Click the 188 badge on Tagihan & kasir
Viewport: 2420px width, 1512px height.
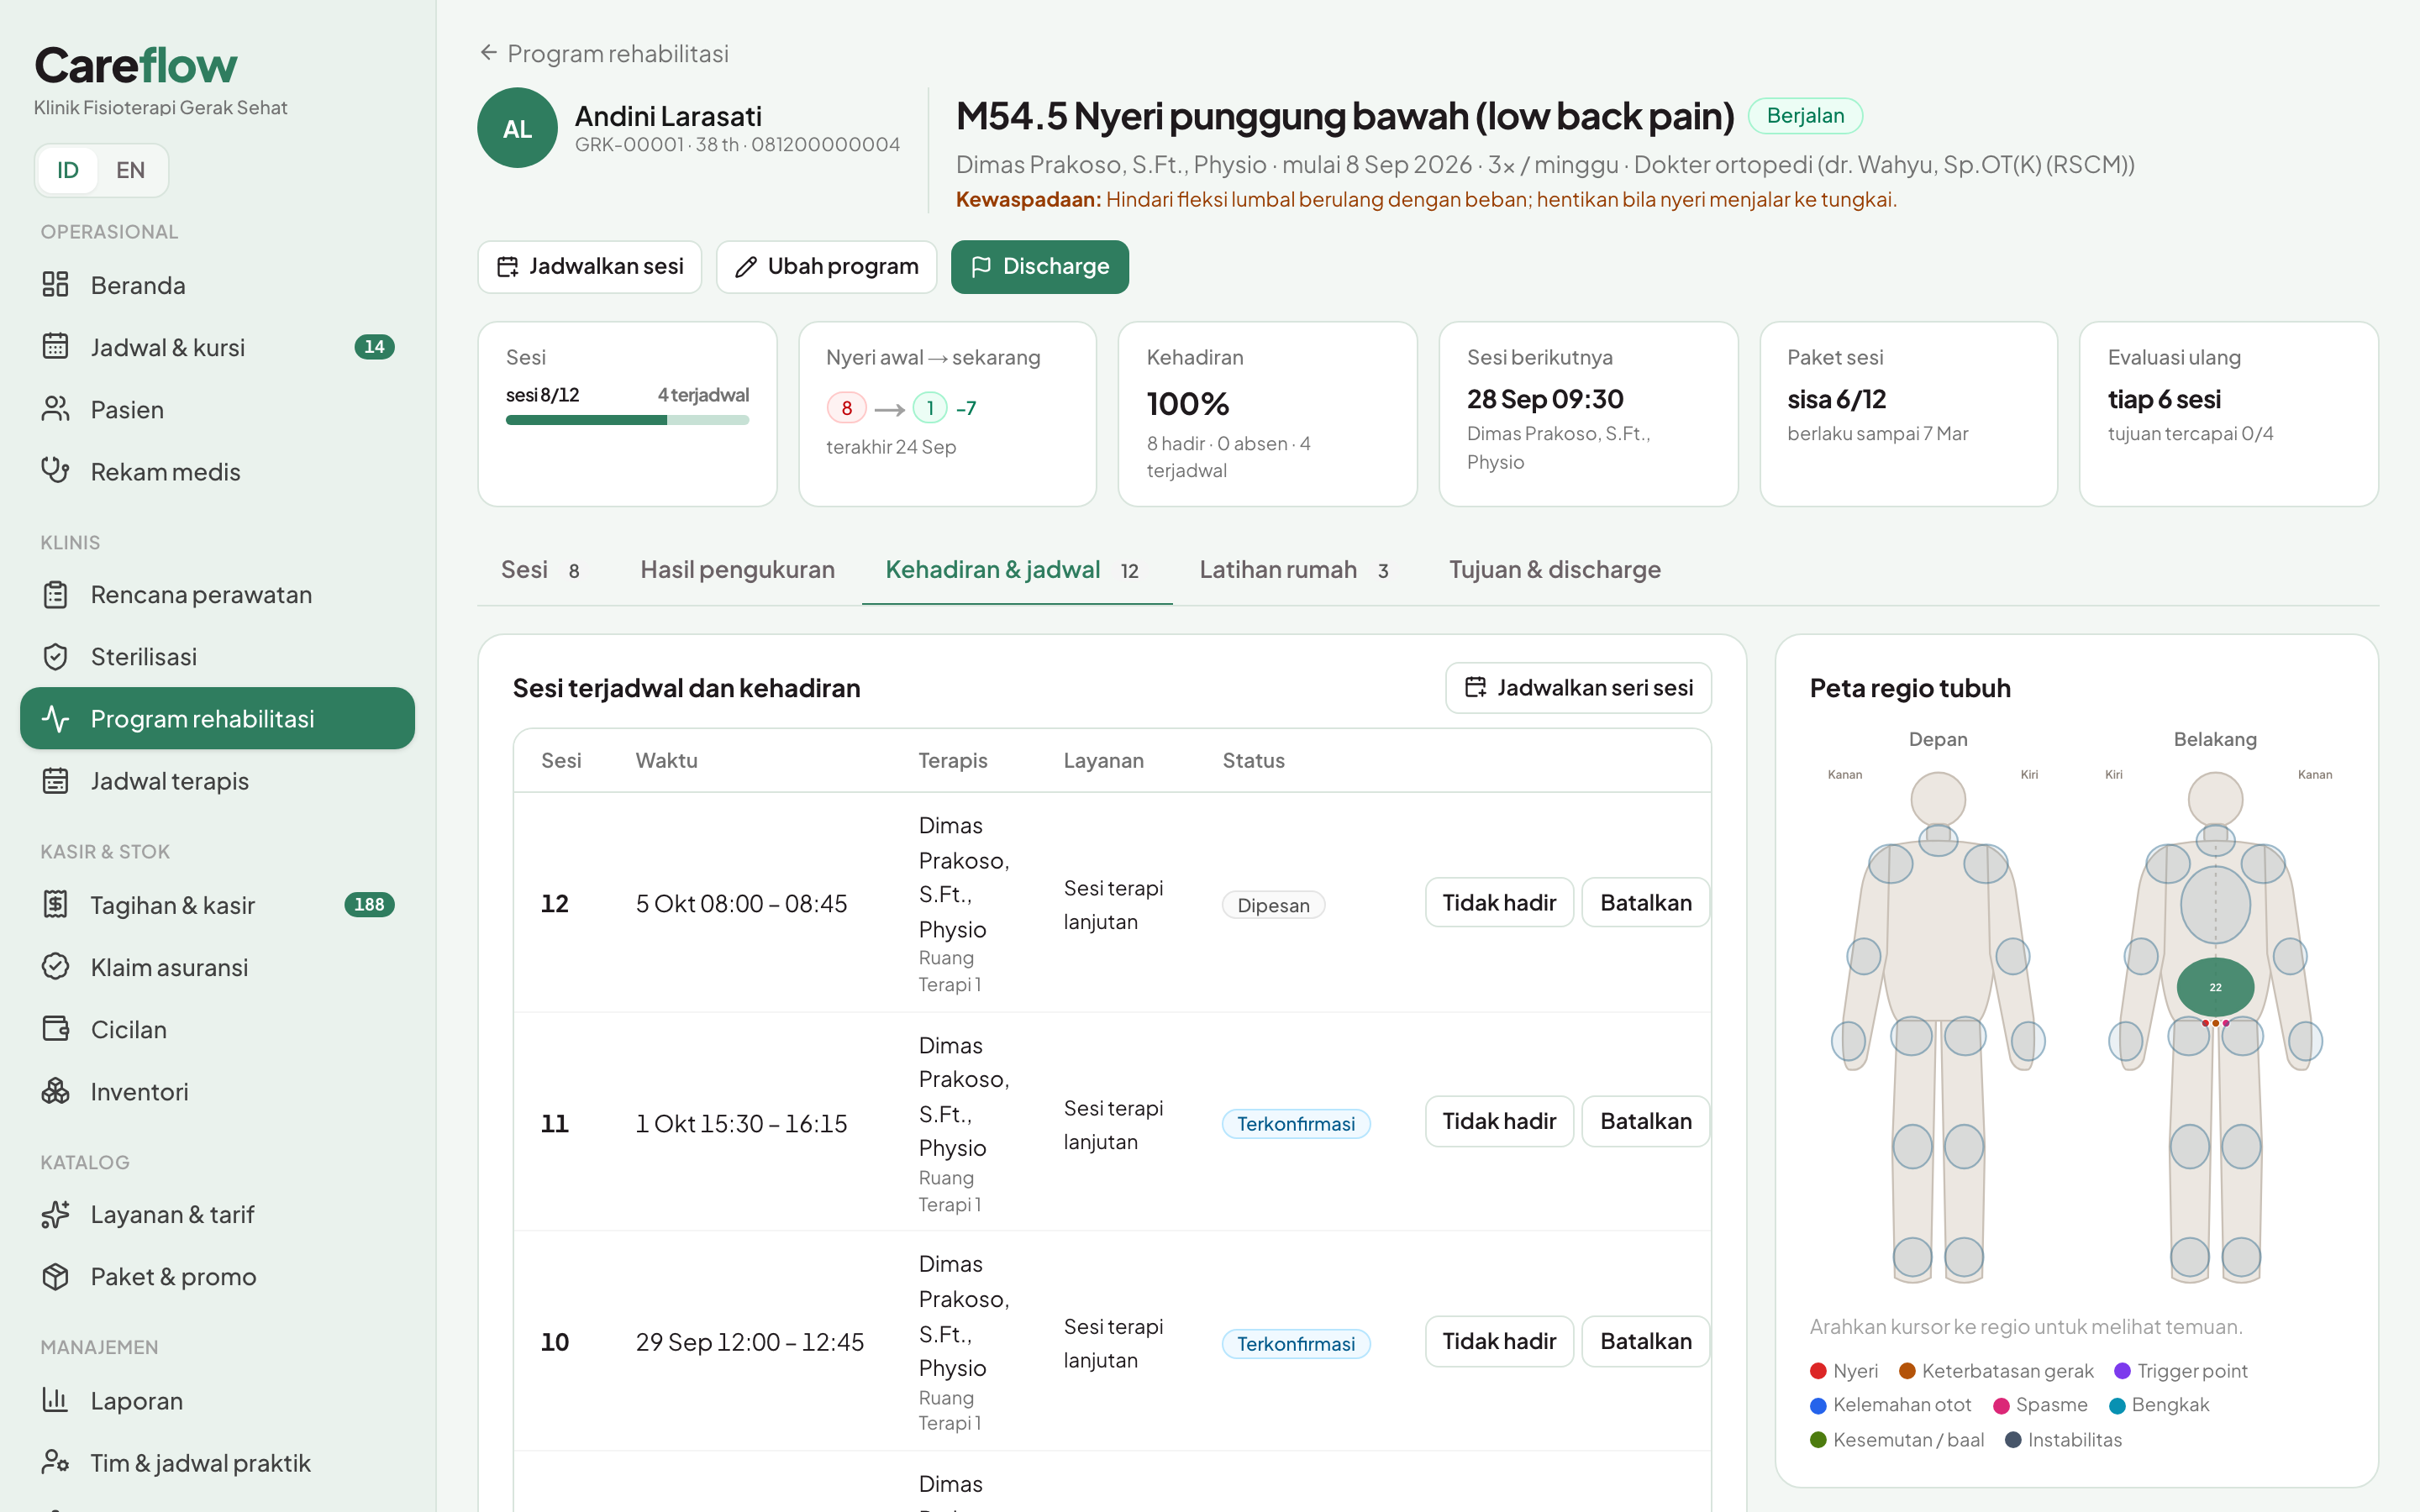pos(369,905)
